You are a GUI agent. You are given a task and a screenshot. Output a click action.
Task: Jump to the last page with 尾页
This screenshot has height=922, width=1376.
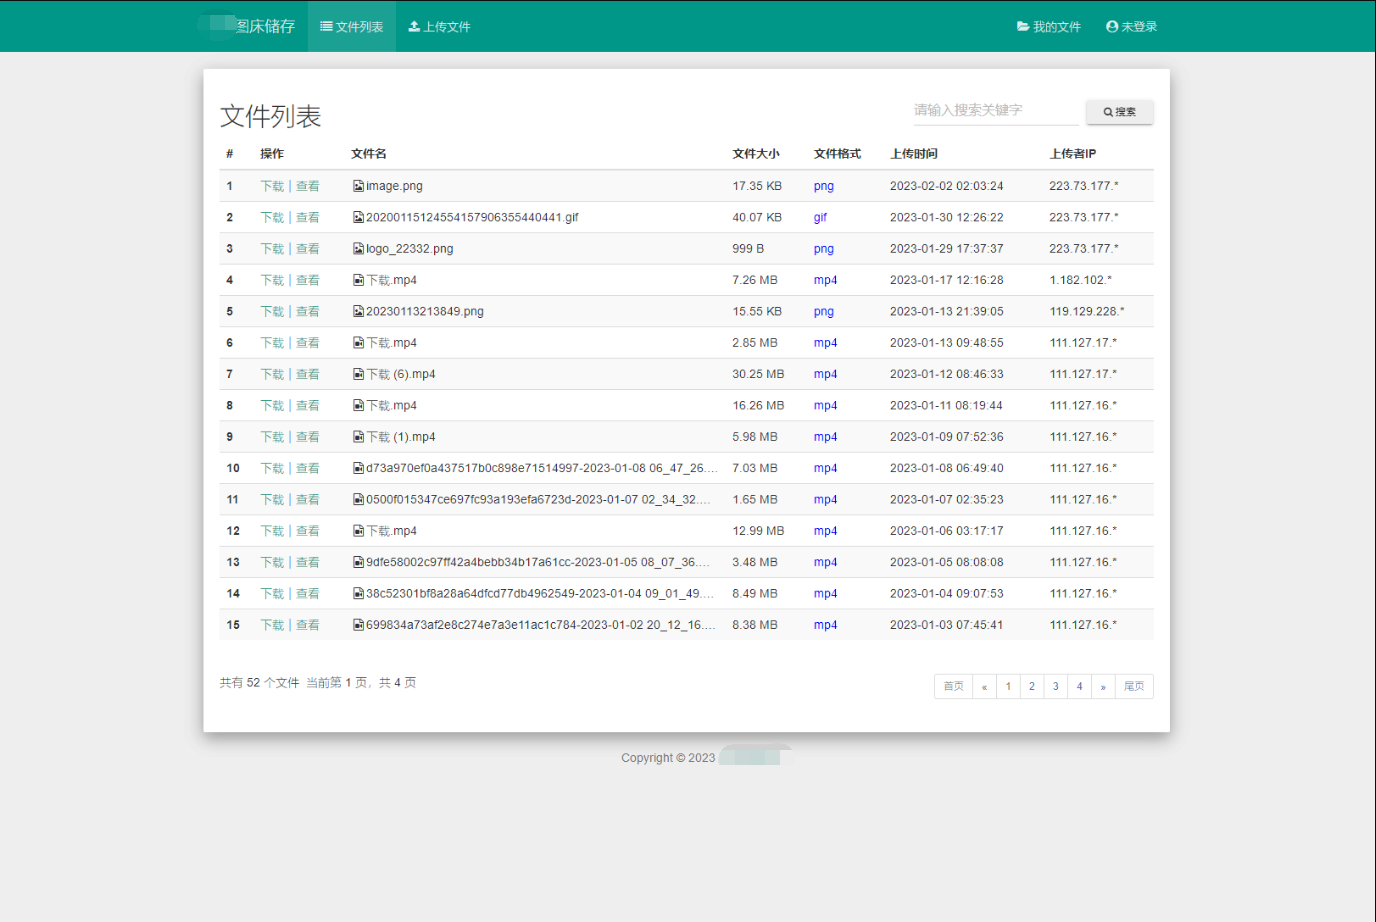(x=1134, y=686)
